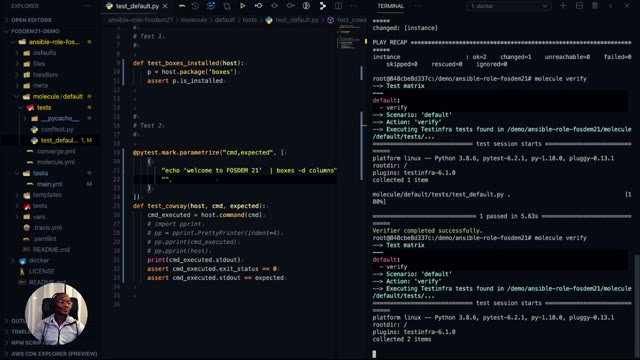Close the terminal panel with X
The image size is (640, 360).
point(627,6)
